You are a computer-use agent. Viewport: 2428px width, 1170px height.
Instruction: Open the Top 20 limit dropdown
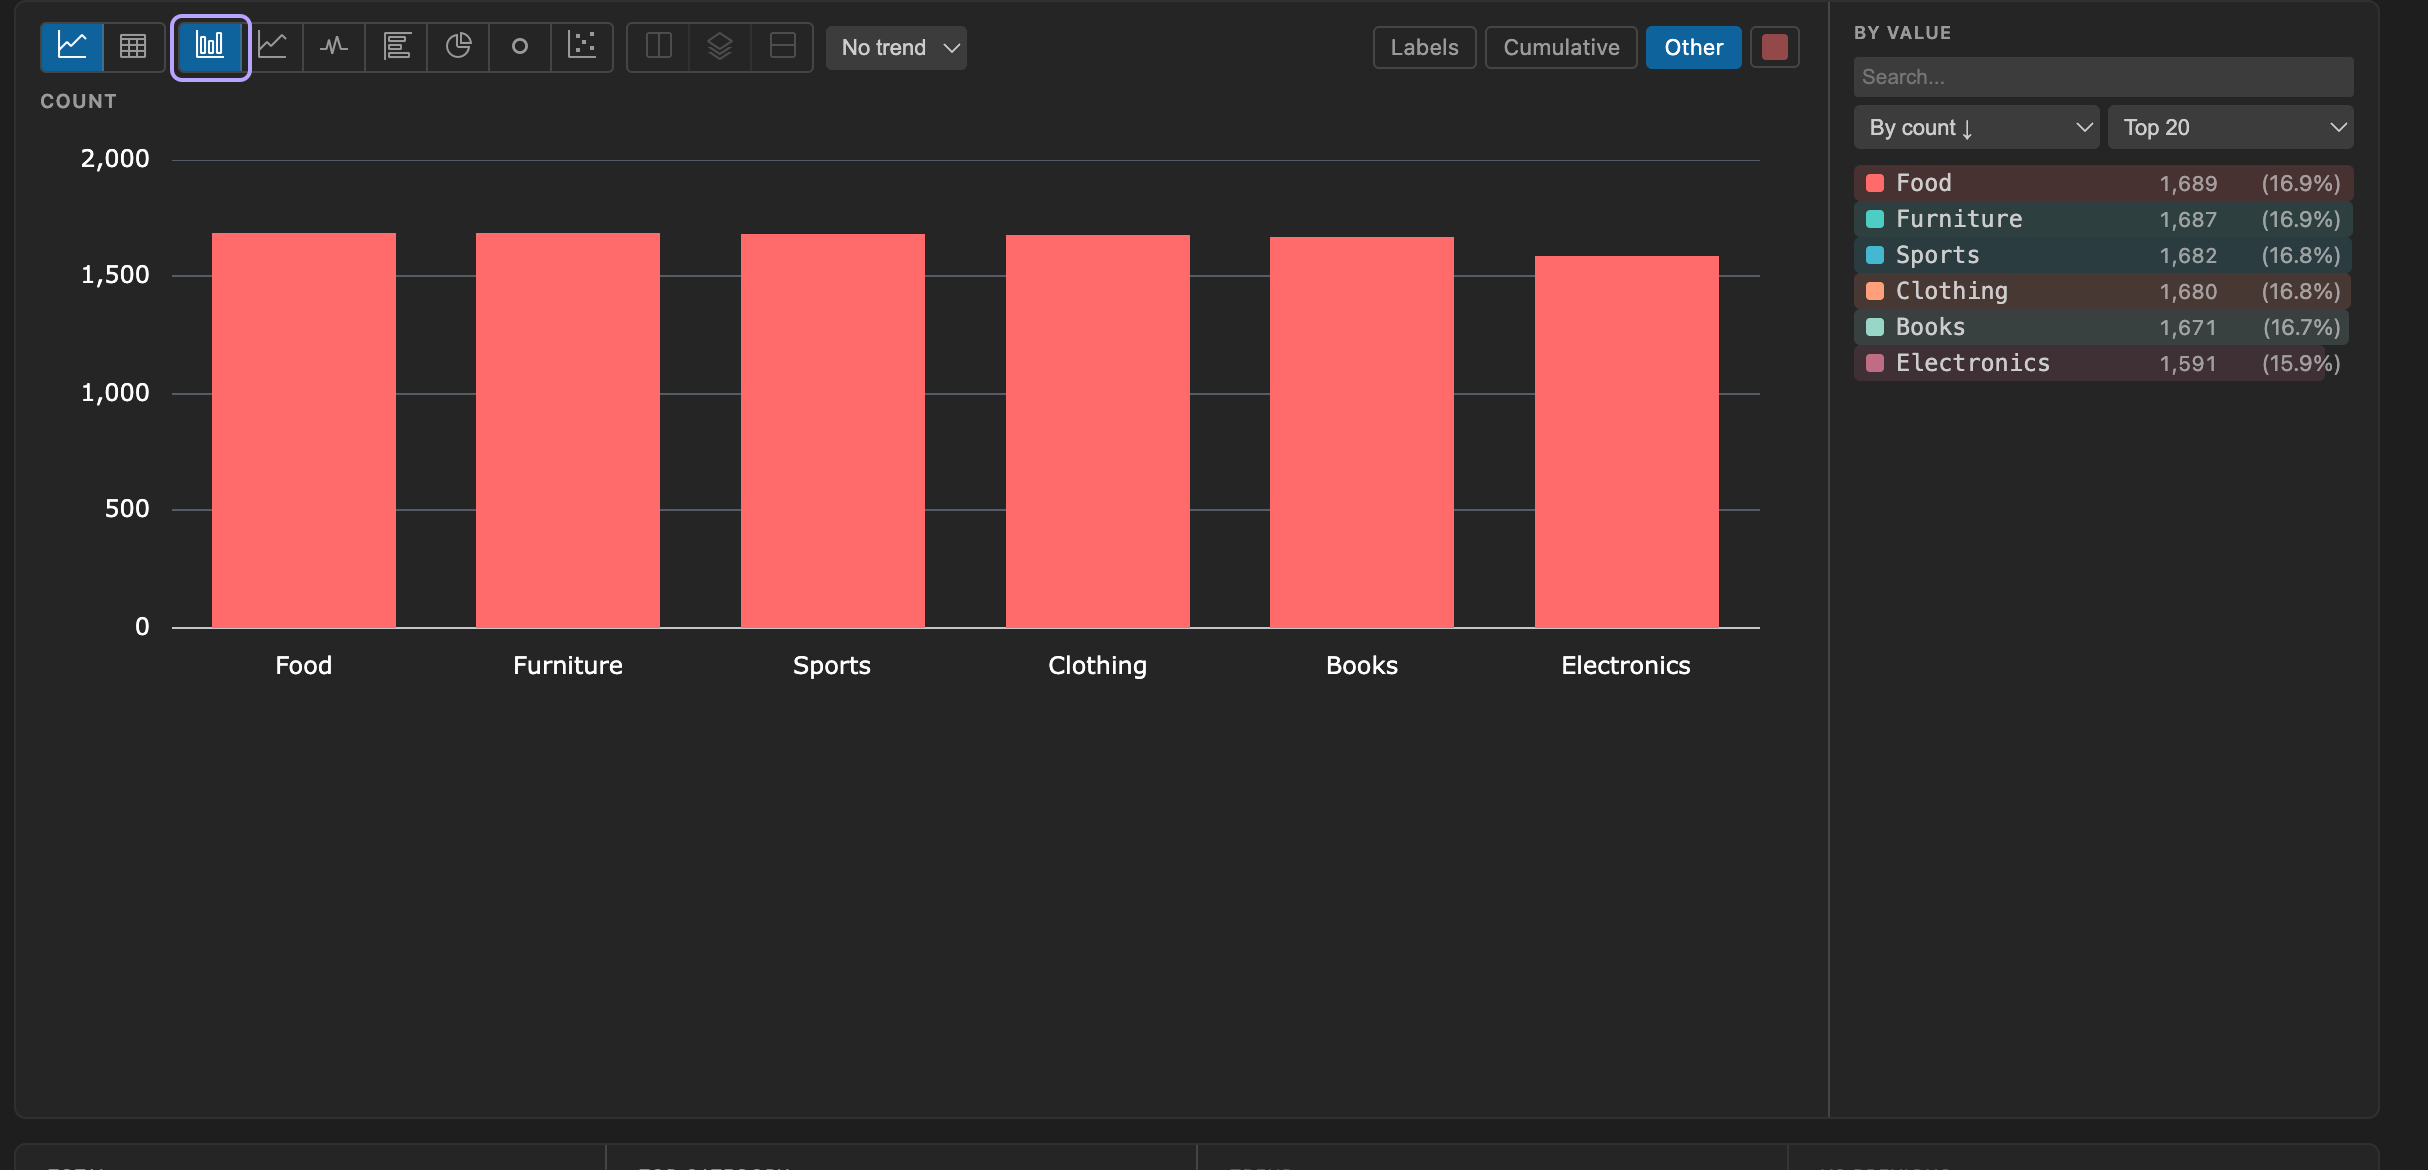[x=2230, y=127]
